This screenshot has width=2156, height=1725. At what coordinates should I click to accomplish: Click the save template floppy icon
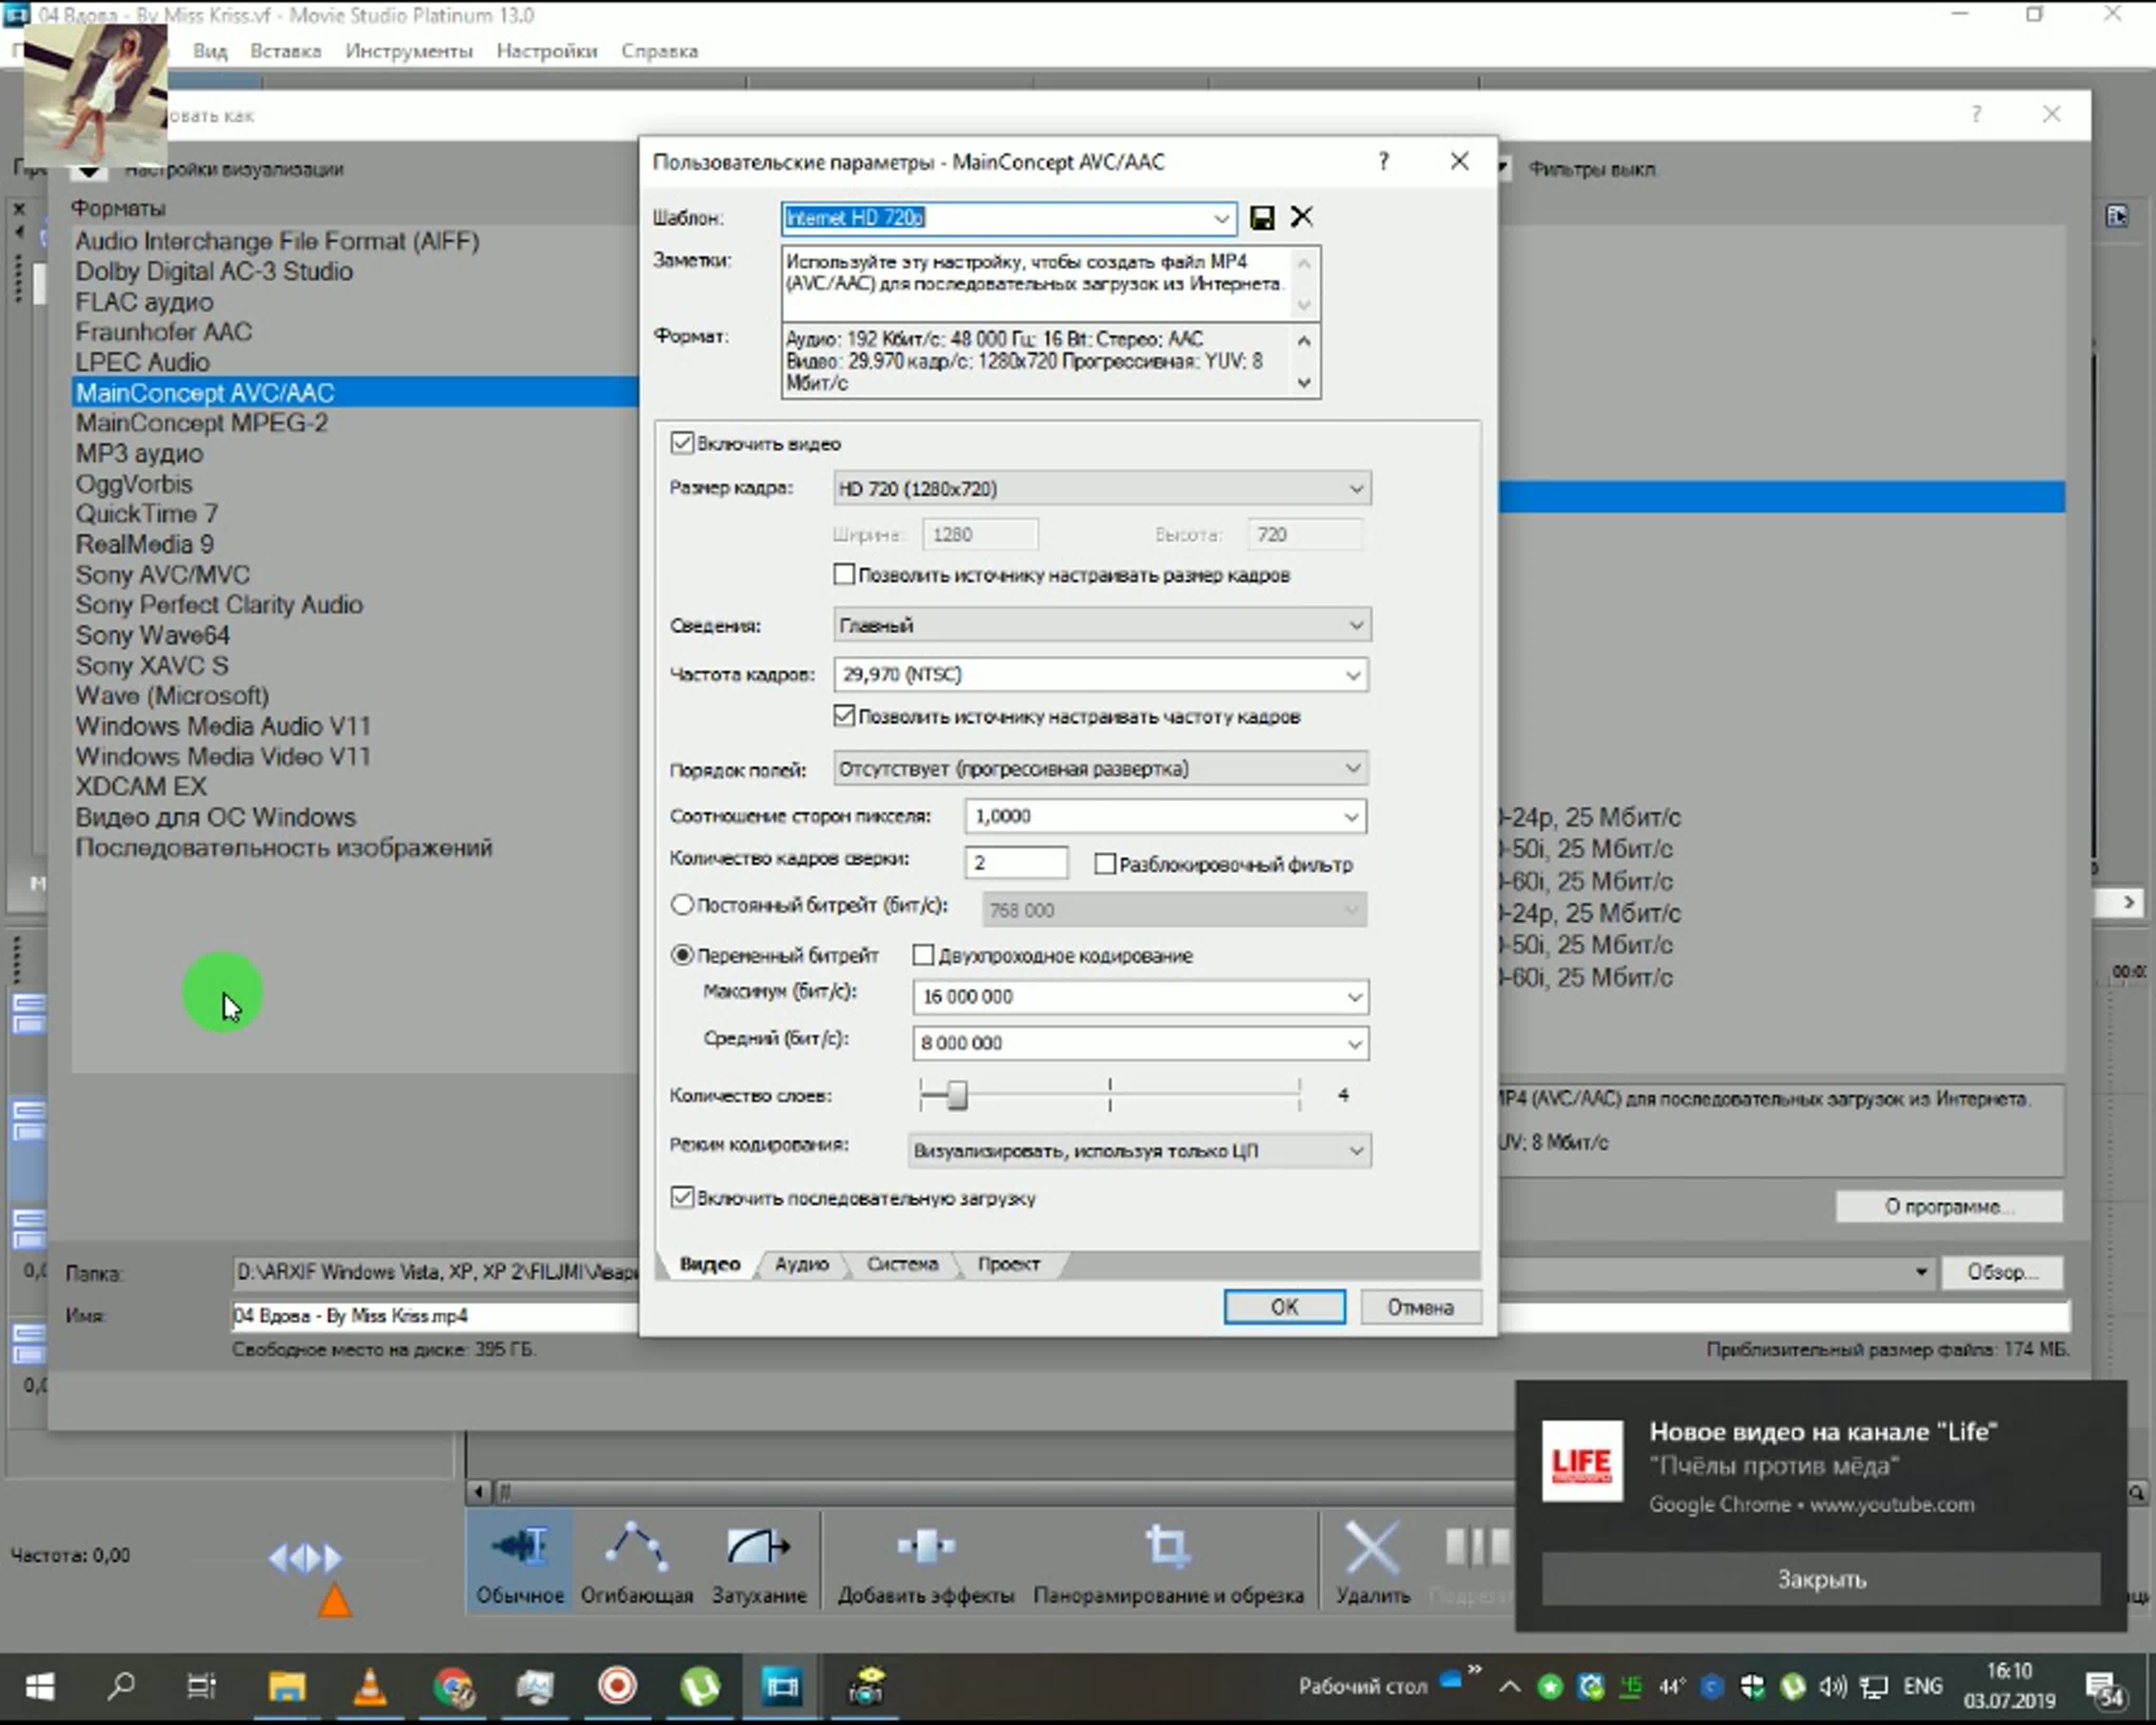click(x=1262, y=217)
